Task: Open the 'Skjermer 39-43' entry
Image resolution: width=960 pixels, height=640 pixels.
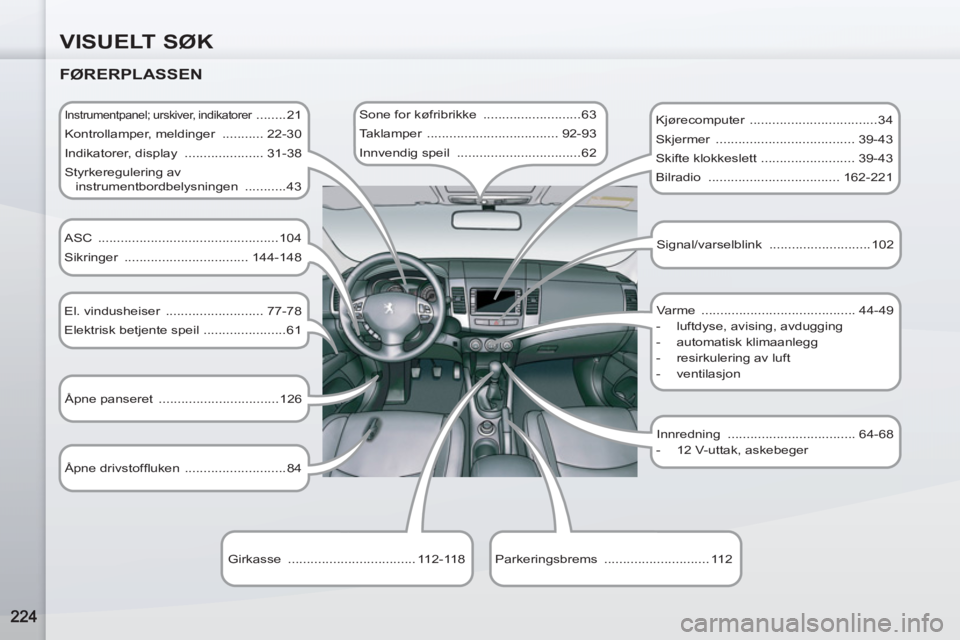Action: [x=774, y=139]
